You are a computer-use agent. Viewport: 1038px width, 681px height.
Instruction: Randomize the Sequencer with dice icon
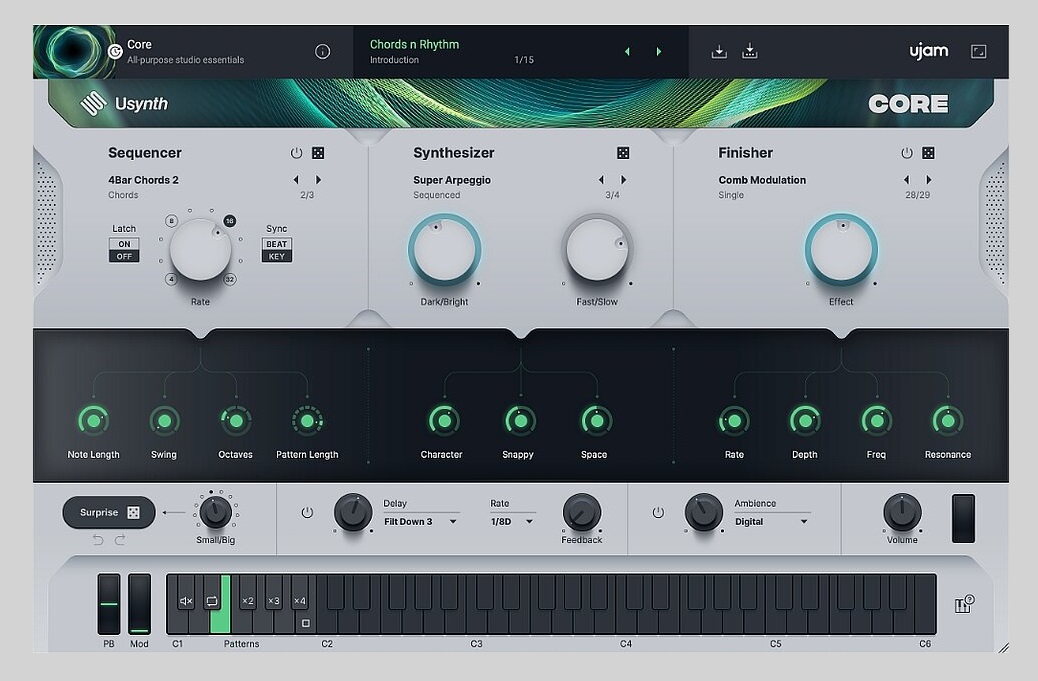pos(318,153)
